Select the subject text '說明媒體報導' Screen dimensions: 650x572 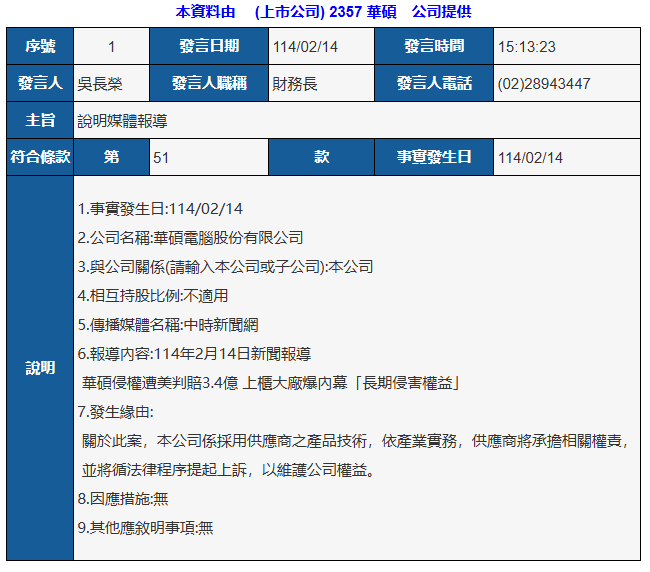point(122,121)
